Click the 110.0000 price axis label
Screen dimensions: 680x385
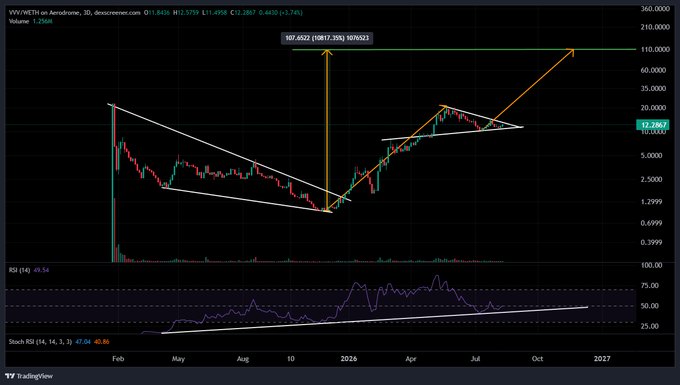coord(655,49)
